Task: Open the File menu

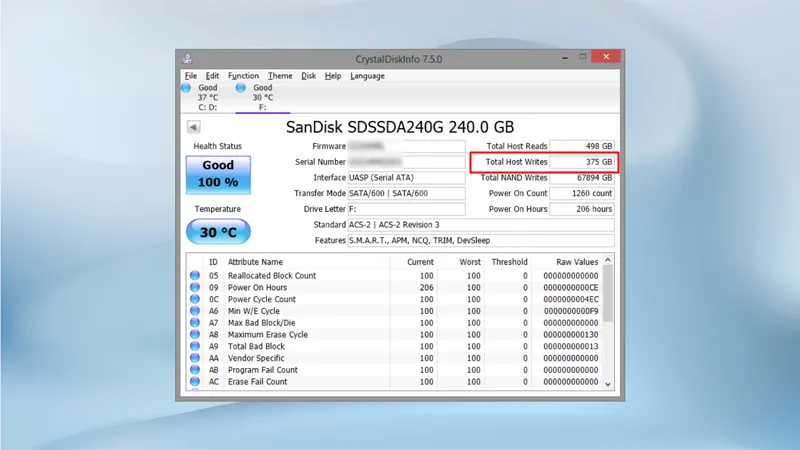Action: pyautogui.click(x=191, y=76)
